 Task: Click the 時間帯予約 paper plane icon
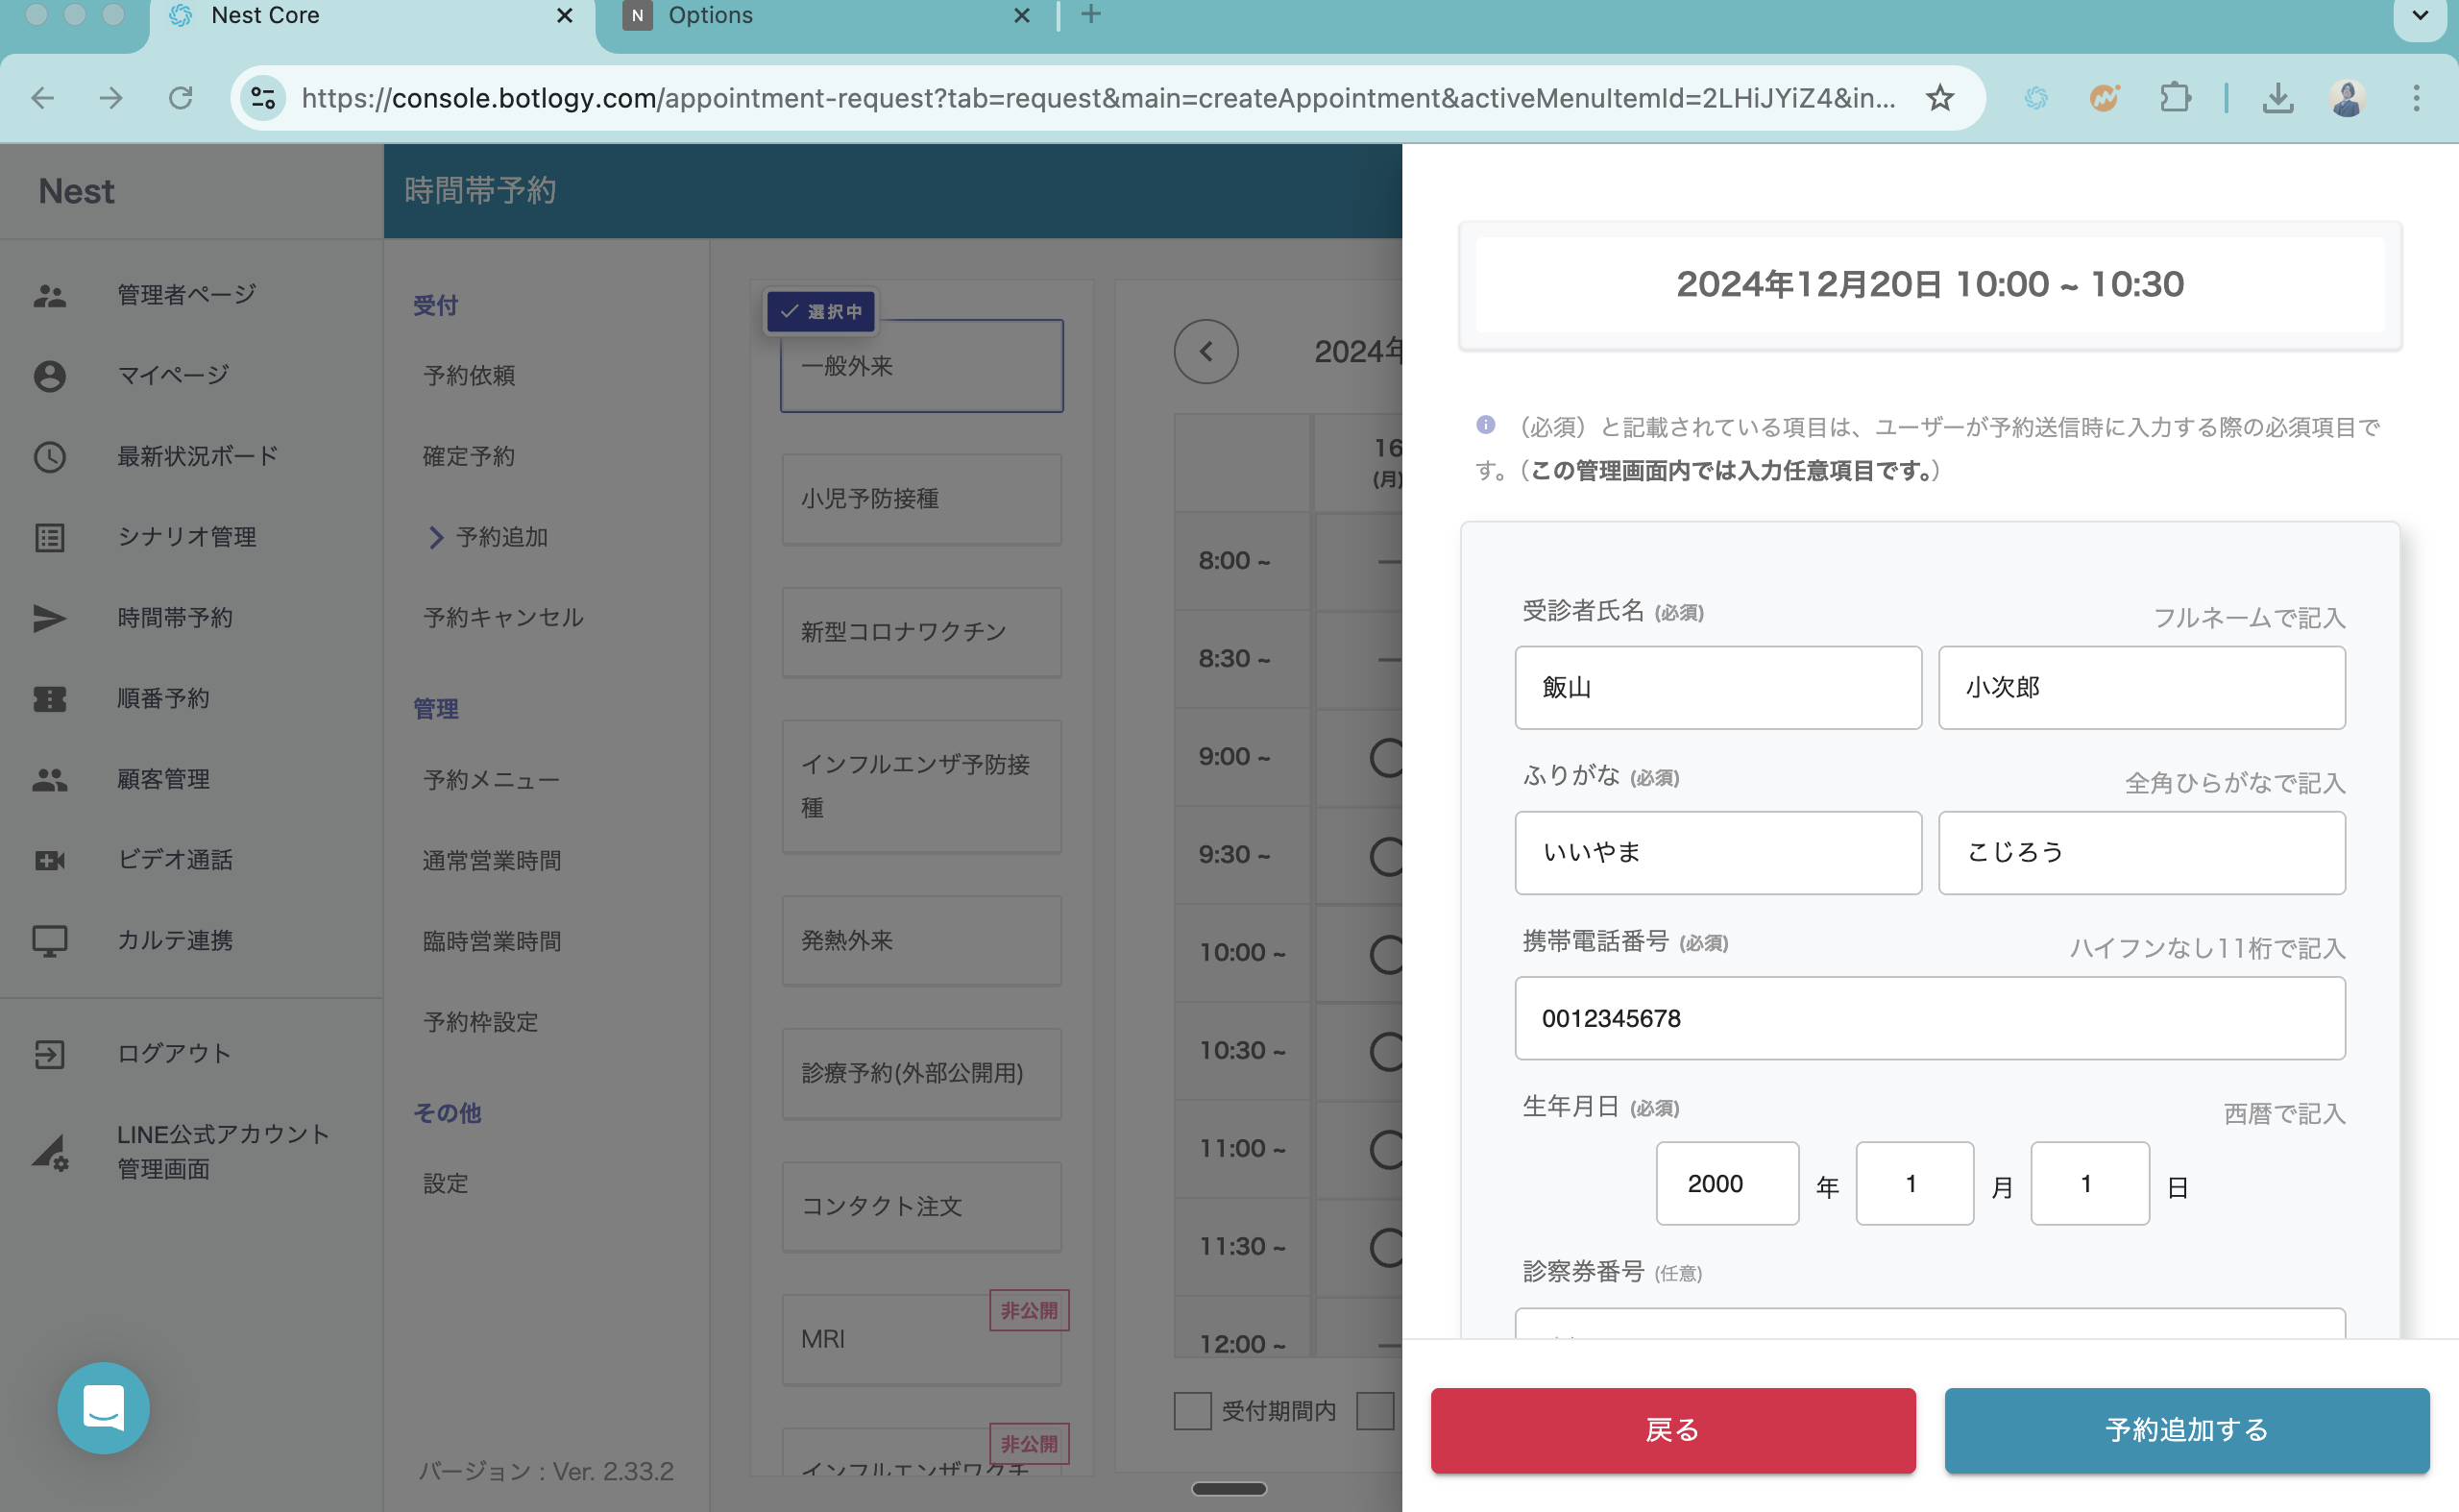pyautogui.click(x=50, y=618)
